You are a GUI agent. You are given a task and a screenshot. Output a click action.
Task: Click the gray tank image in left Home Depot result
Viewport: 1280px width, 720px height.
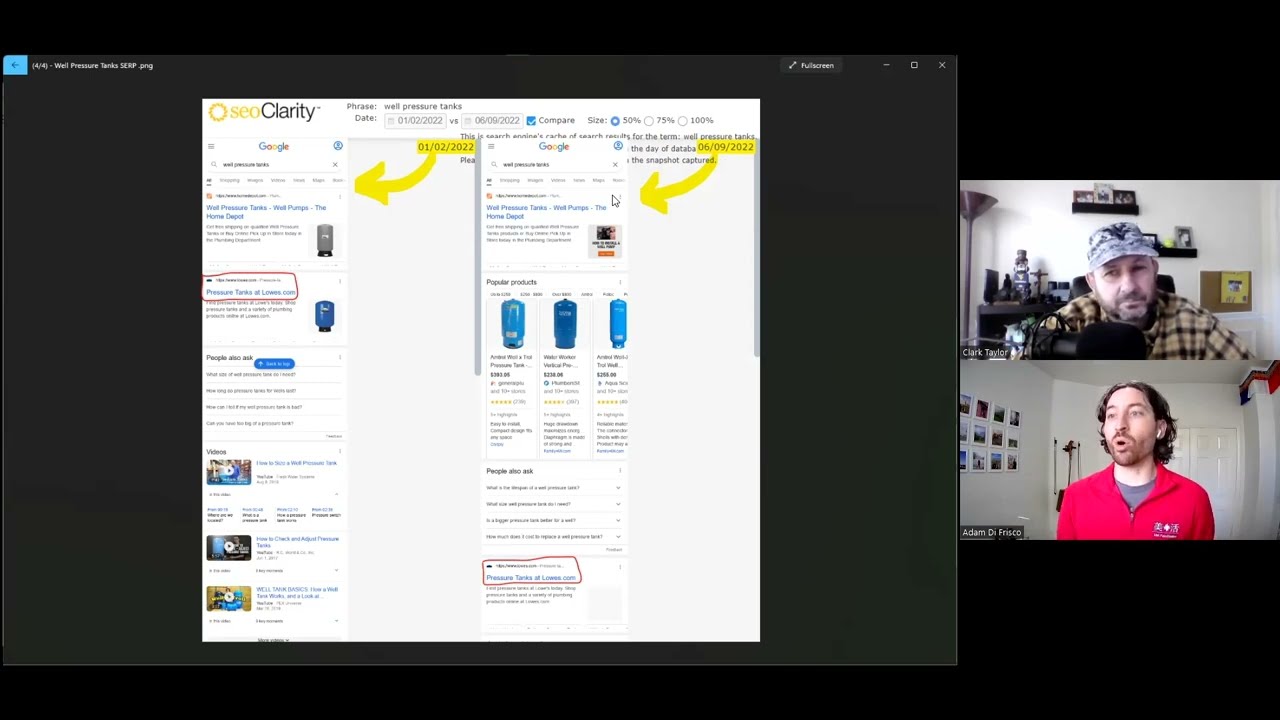(x=324, y=240)
